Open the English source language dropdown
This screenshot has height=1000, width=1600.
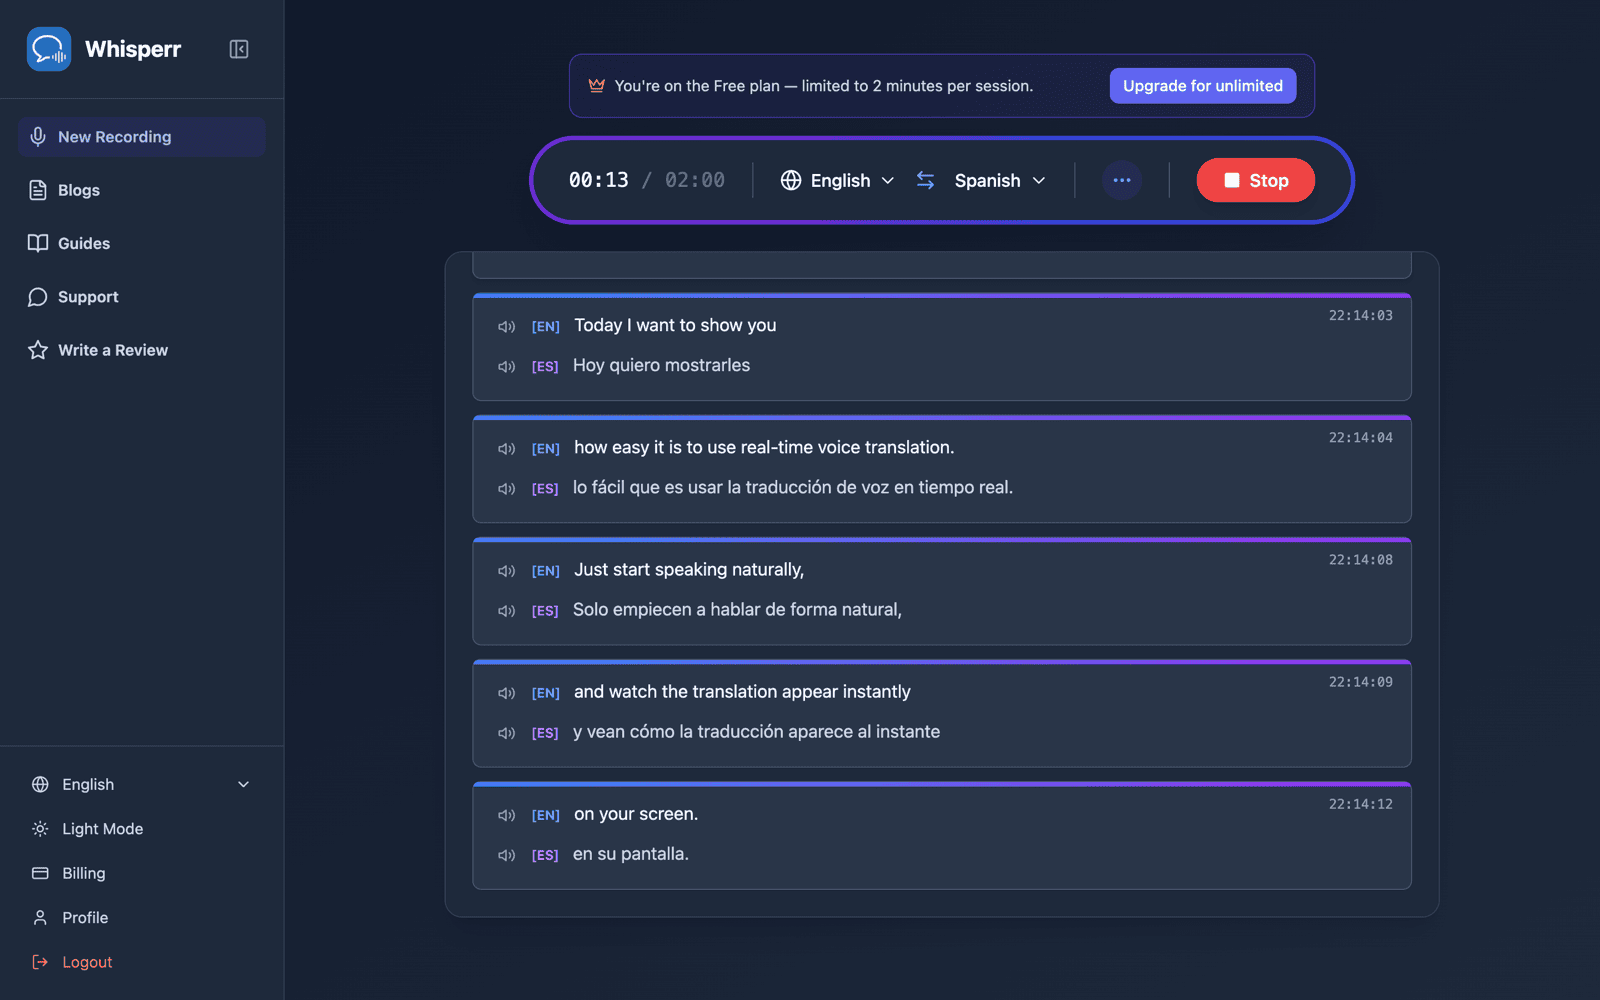point(838,180)
